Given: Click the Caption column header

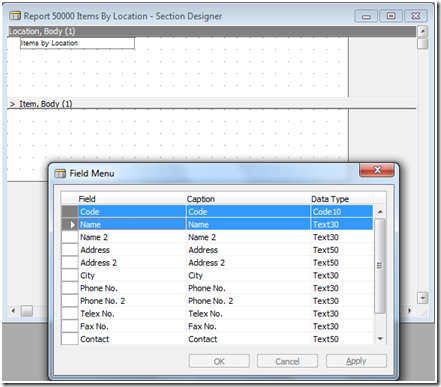Looking at the screenshot, I should 248,199.
